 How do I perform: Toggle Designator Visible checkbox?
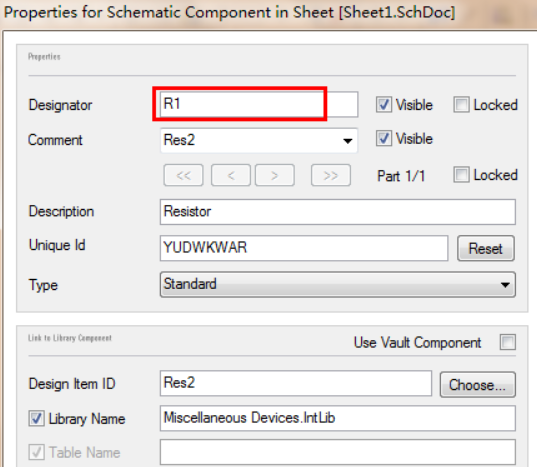point(384,104)
